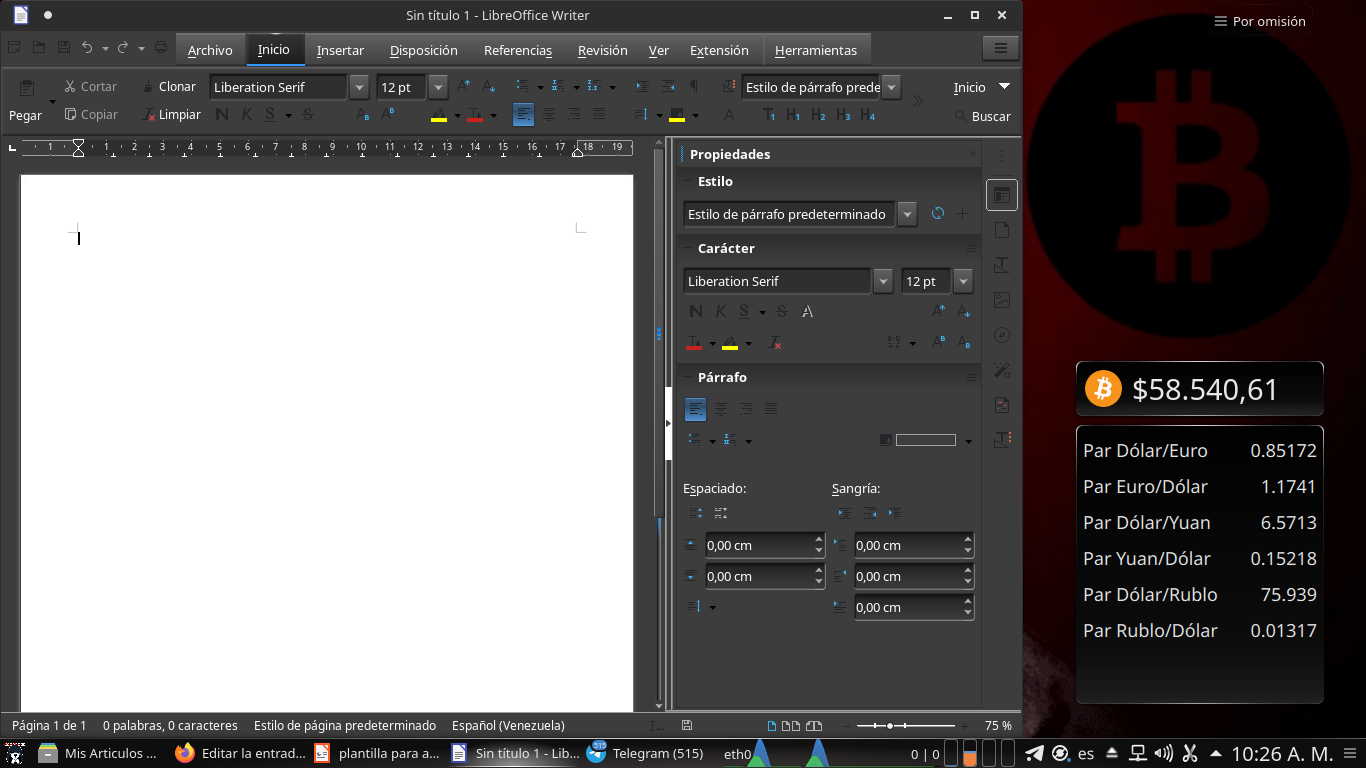The height and width of the screenshot is (768, 1366).
Task: Click the first Sangría indent input field
Action: 905,546
